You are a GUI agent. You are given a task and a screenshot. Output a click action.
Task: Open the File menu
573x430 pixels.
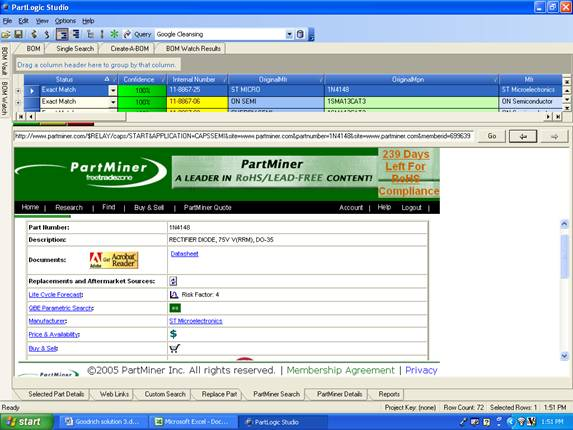click(x=7, y=21)
